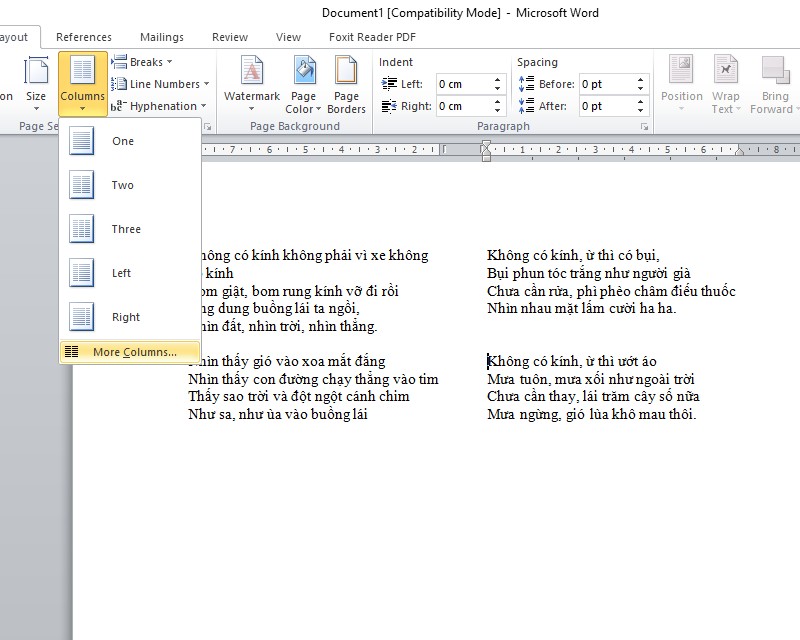The height and width of the screenshot is (640, 800).
Task: Open Hyphenation options
Action: point(118,106)
